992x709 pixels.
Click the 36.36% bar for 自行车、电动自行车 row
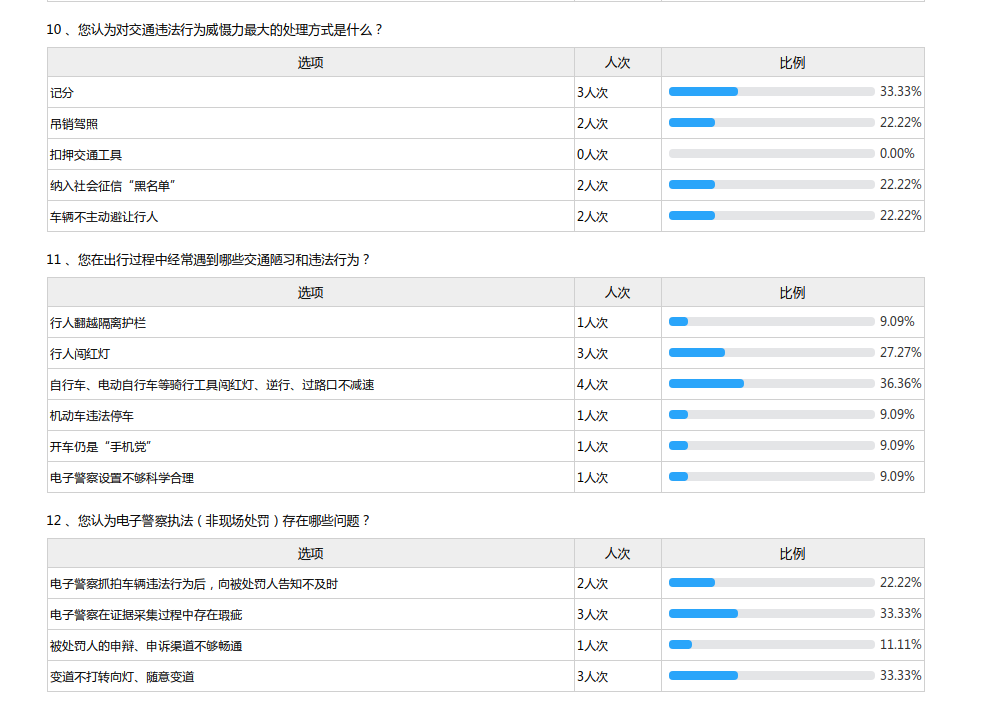pyautogui.click(x=771, y=384)
